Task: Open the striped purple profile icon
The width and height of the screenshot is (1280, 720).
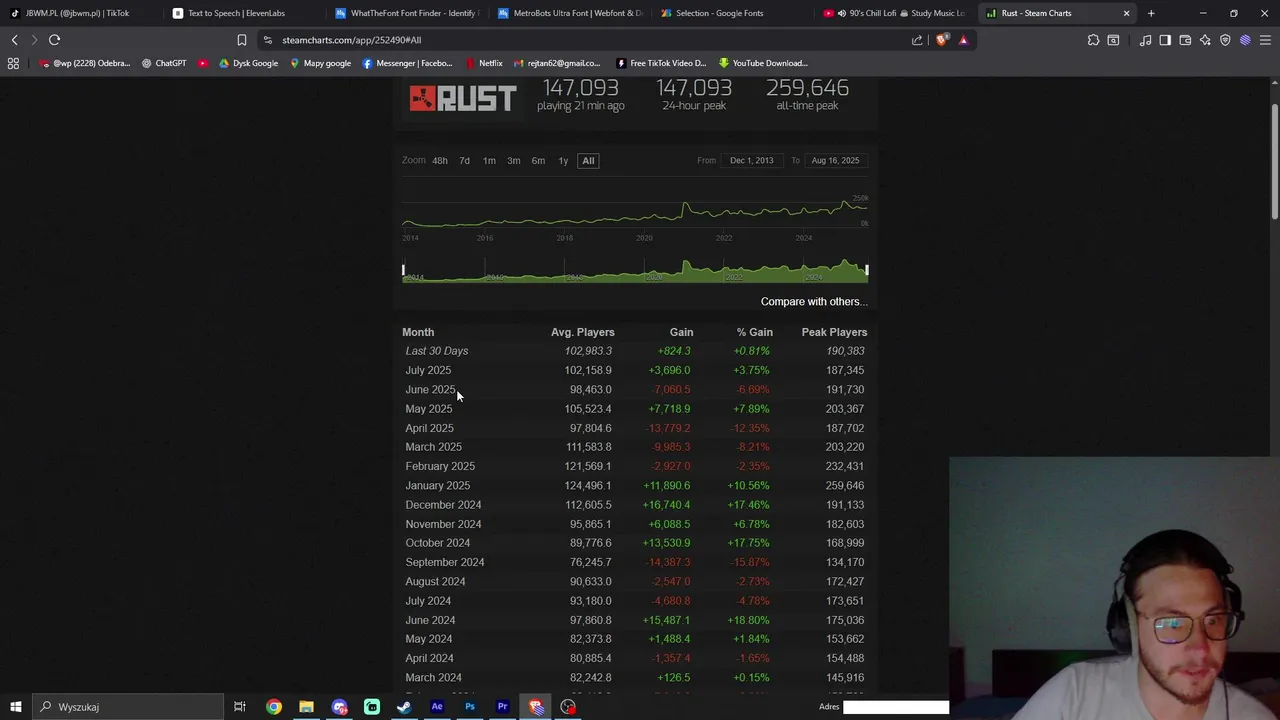Action: click(x=1245, y=40)
